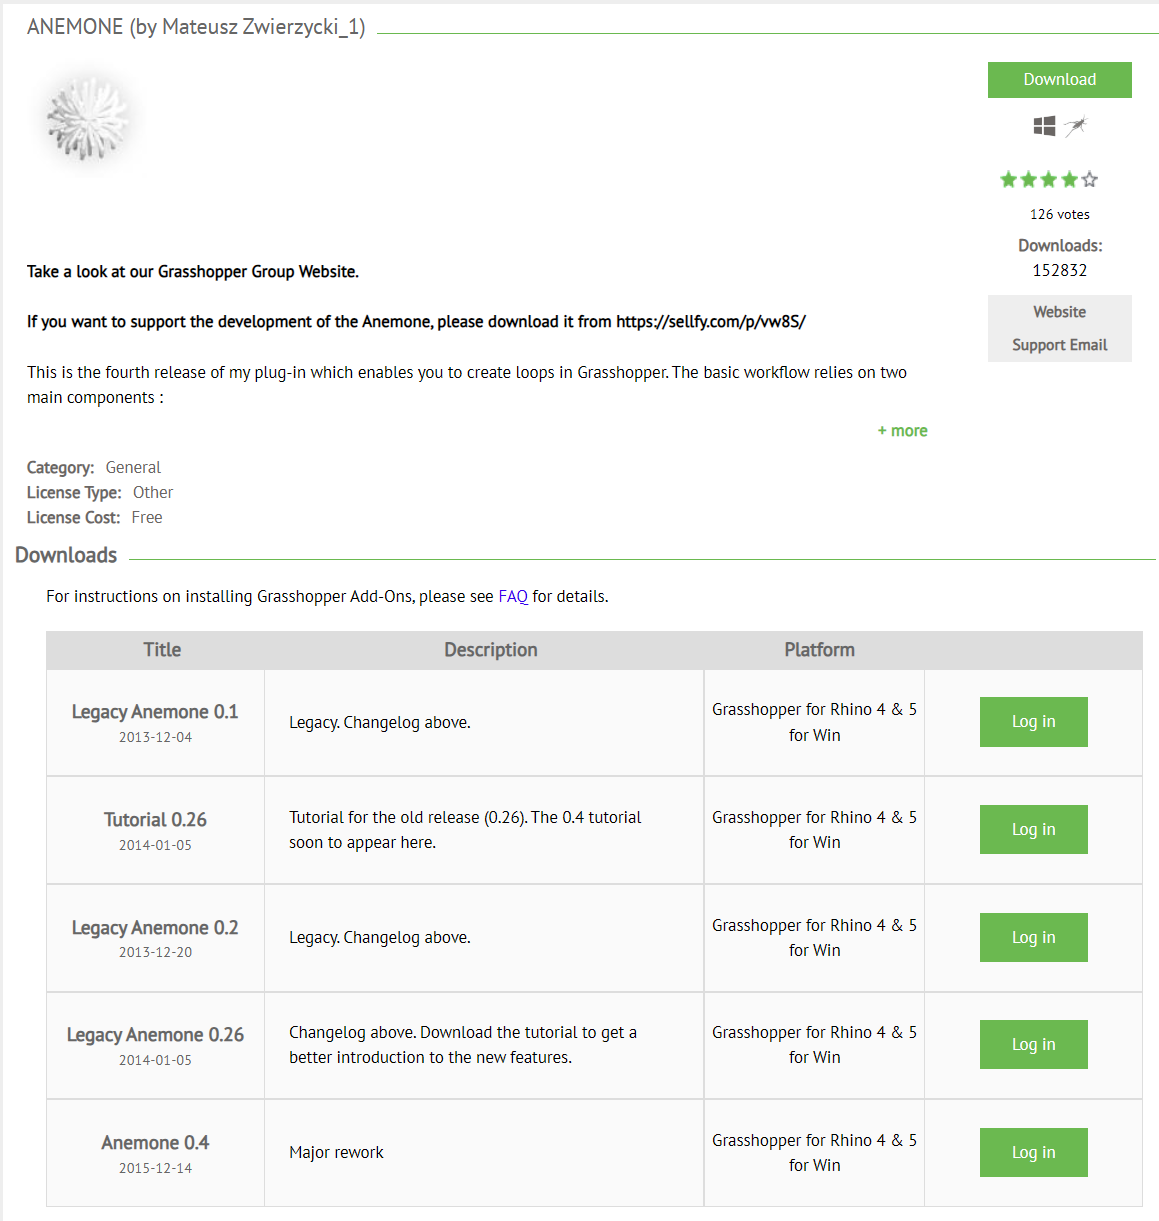This screenshot has width=1159, height=1221.
Task: Click the download count 152832
Action: 1059,270
